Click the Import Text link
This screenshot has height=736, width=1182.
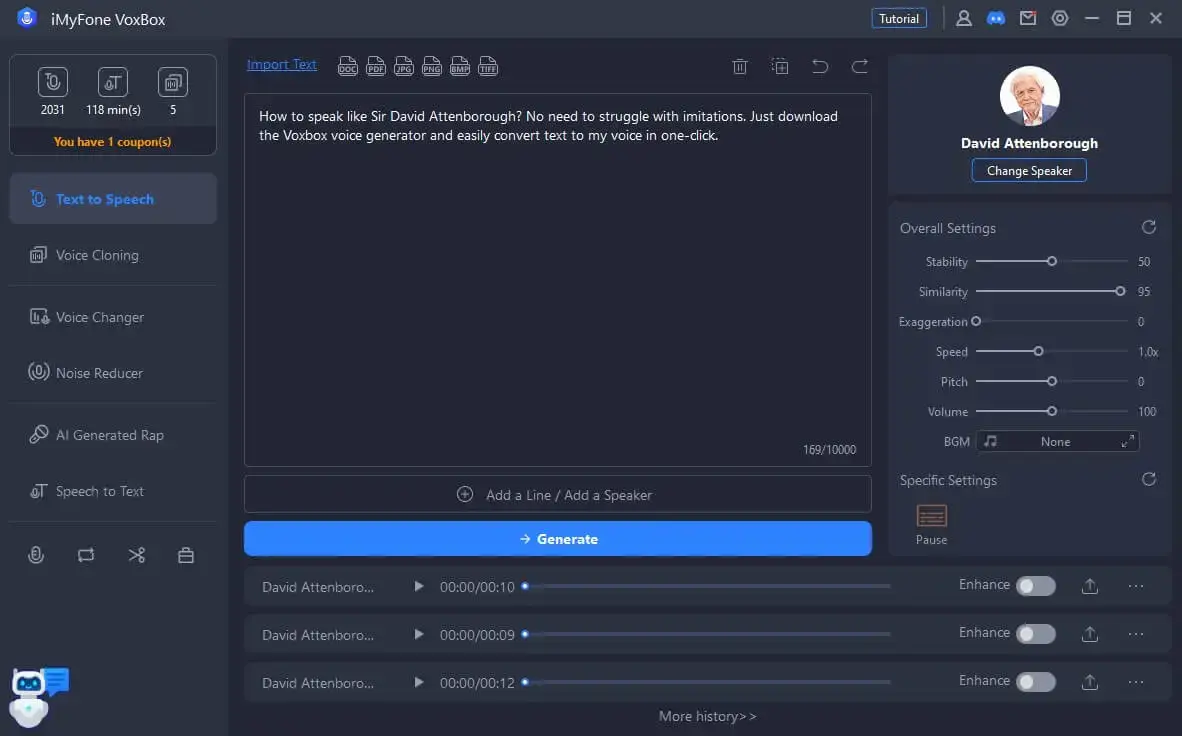click(281, 65)
